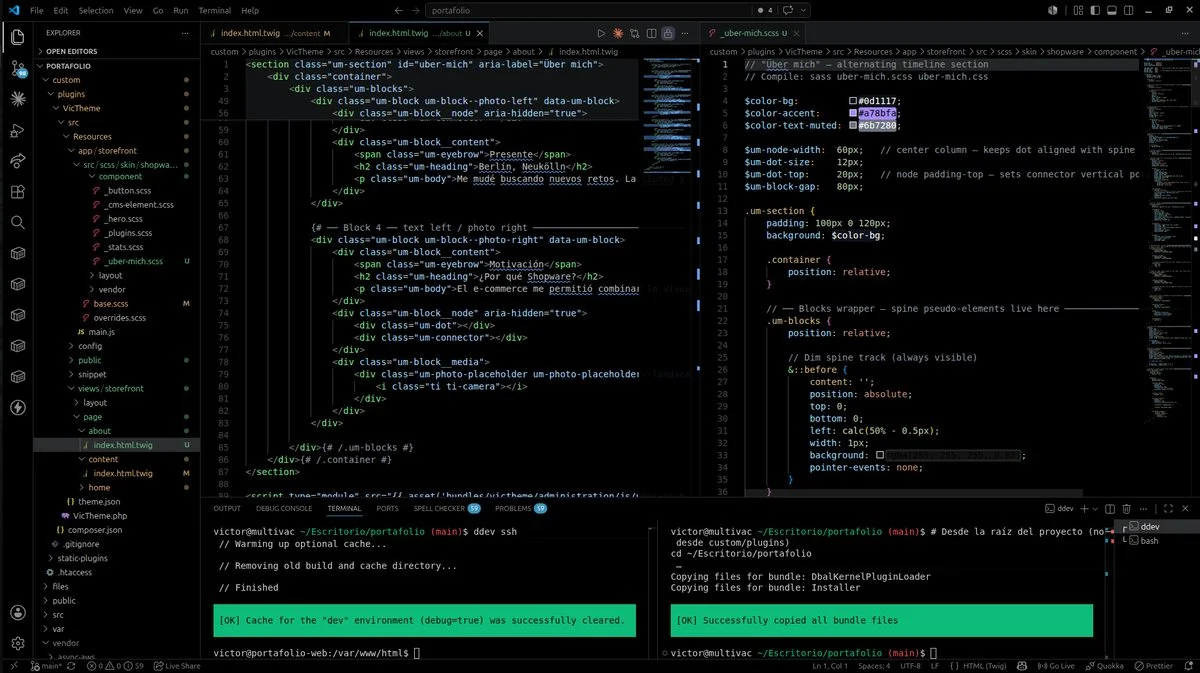The image size is (1200, 673).
Task: Open the Extensions view in the activity bar
Action: tap(17, 192)
